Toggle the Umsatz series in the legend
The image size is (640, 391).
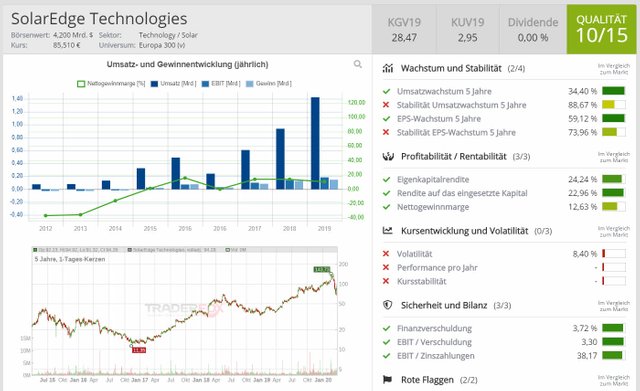point(173,84)
